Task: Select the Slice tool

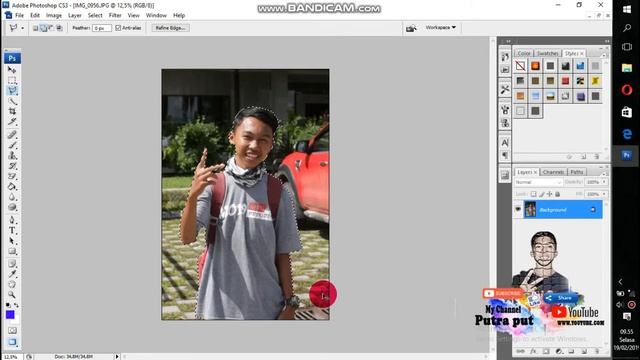Action: click(12, 122)
